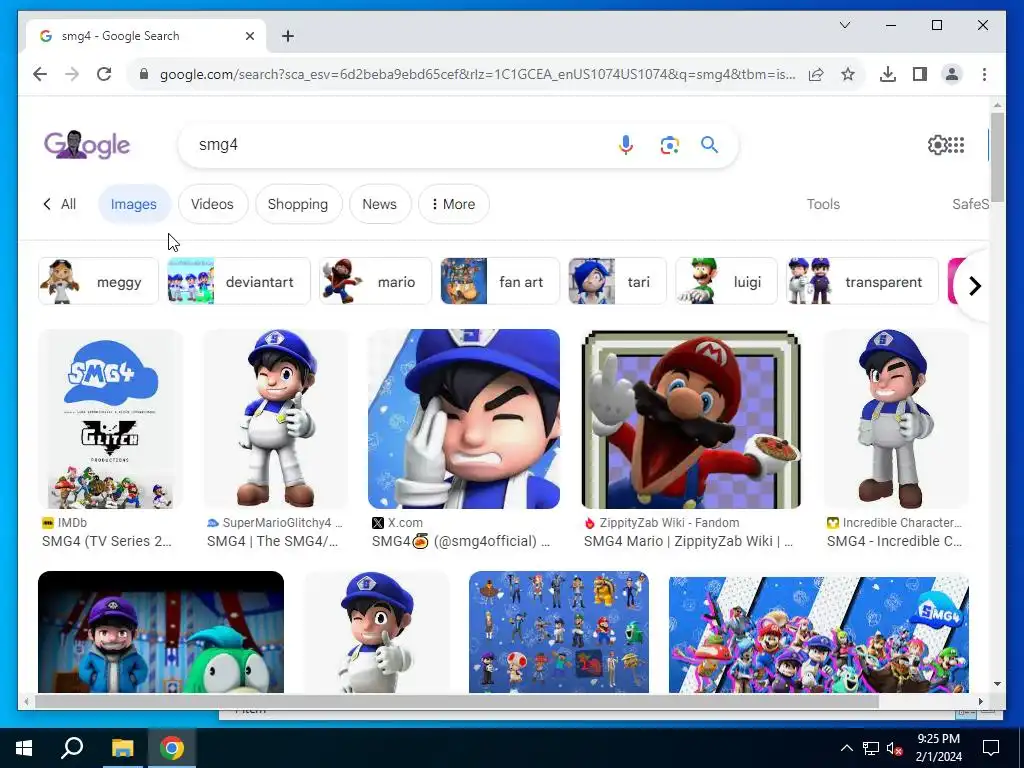Filter results by fan art chip
This screenshot has width=1024, height=768.
500,281
